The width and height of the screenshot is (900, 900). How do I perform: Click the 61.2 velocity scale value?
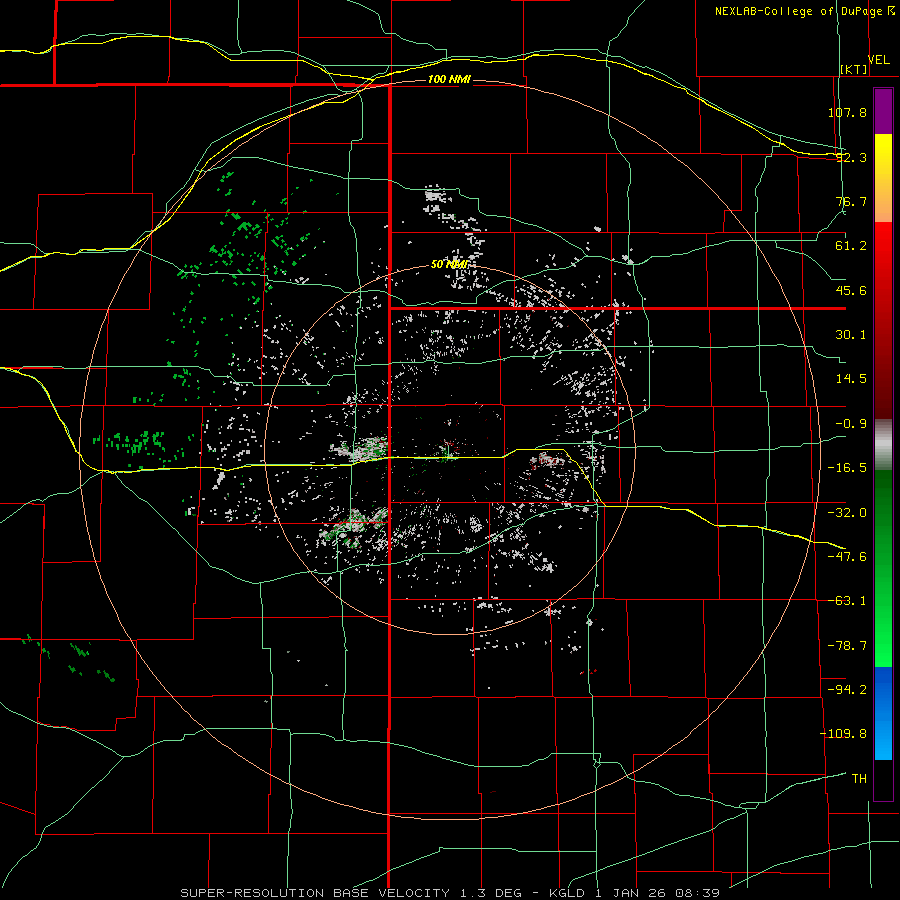[851, 246]
